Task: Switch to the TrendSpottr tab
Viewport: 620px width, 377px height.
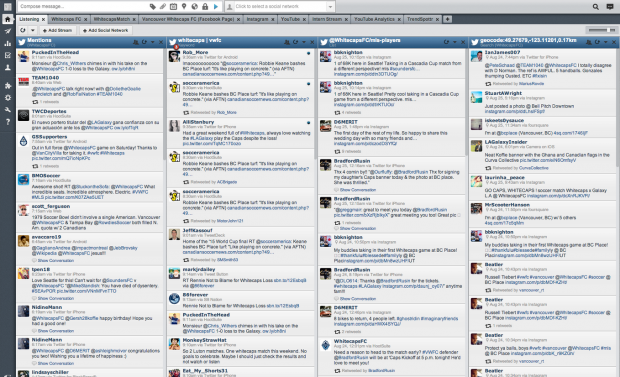Action: 420,19
